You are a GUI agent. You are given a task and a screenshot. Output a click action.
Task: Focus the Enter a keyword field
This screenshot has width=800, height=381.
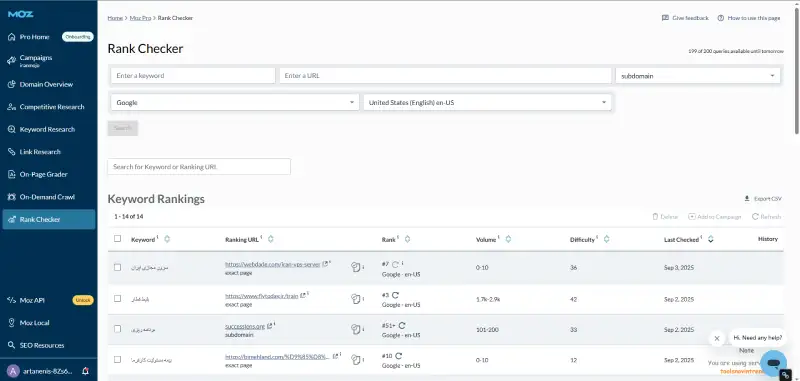[x=193, y=75]
